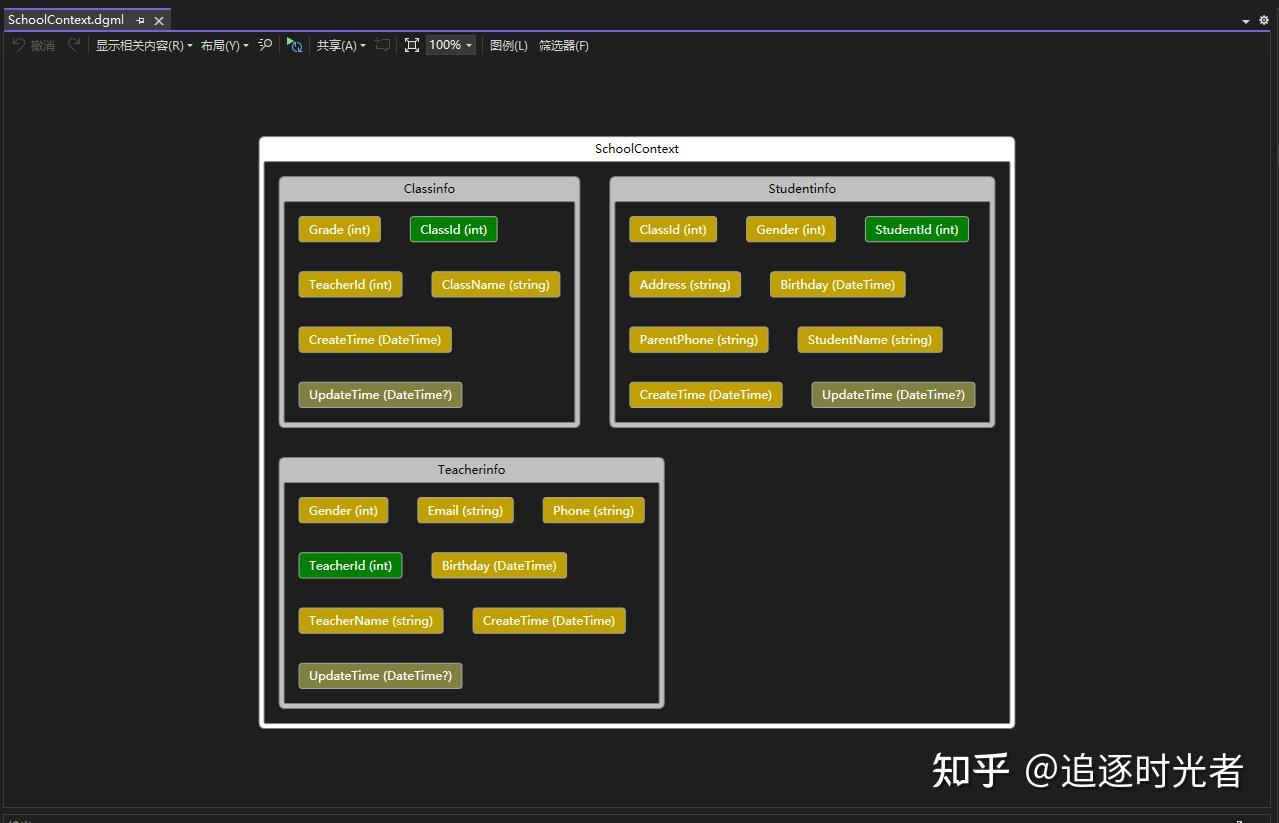This screenshot has height=823, width=1279.
Task: Open the 显示相关内容(R) dropdown
Action: (141, 45)
